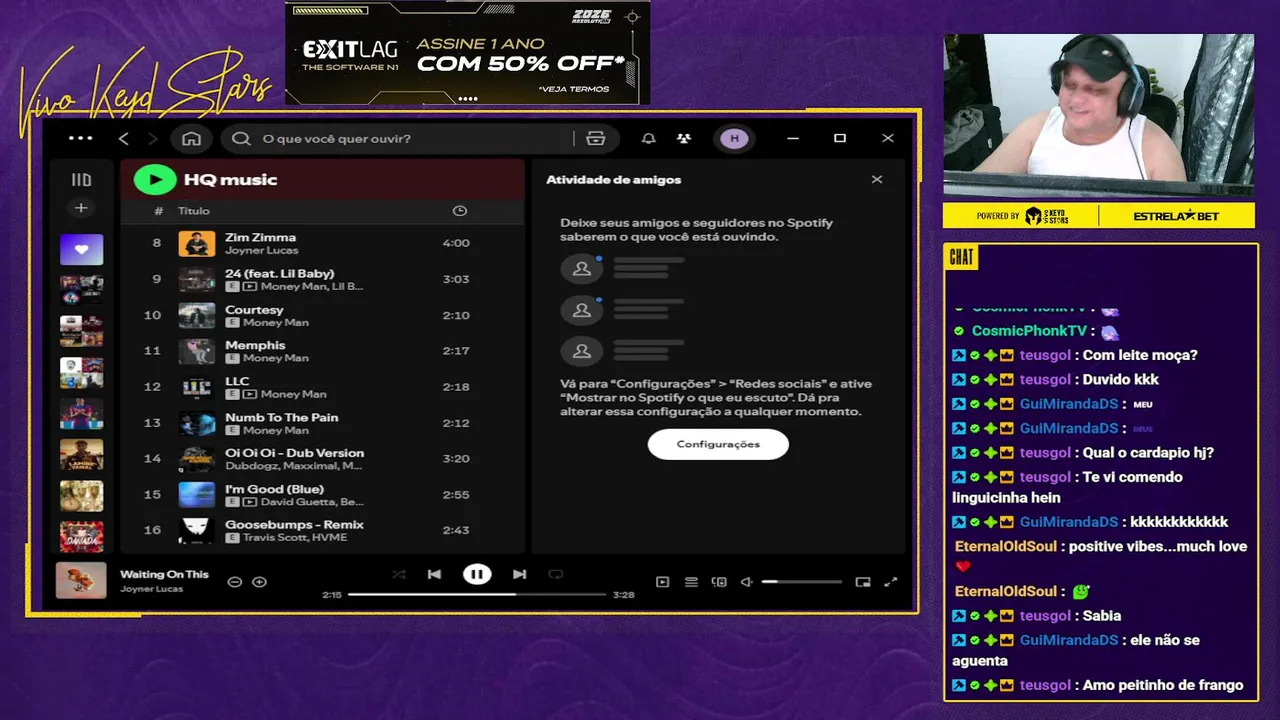Open the three-dots app menu in Spotify
Viewport: 1280px width, 720px height.
pyautogui.click(x=81, y=138)
